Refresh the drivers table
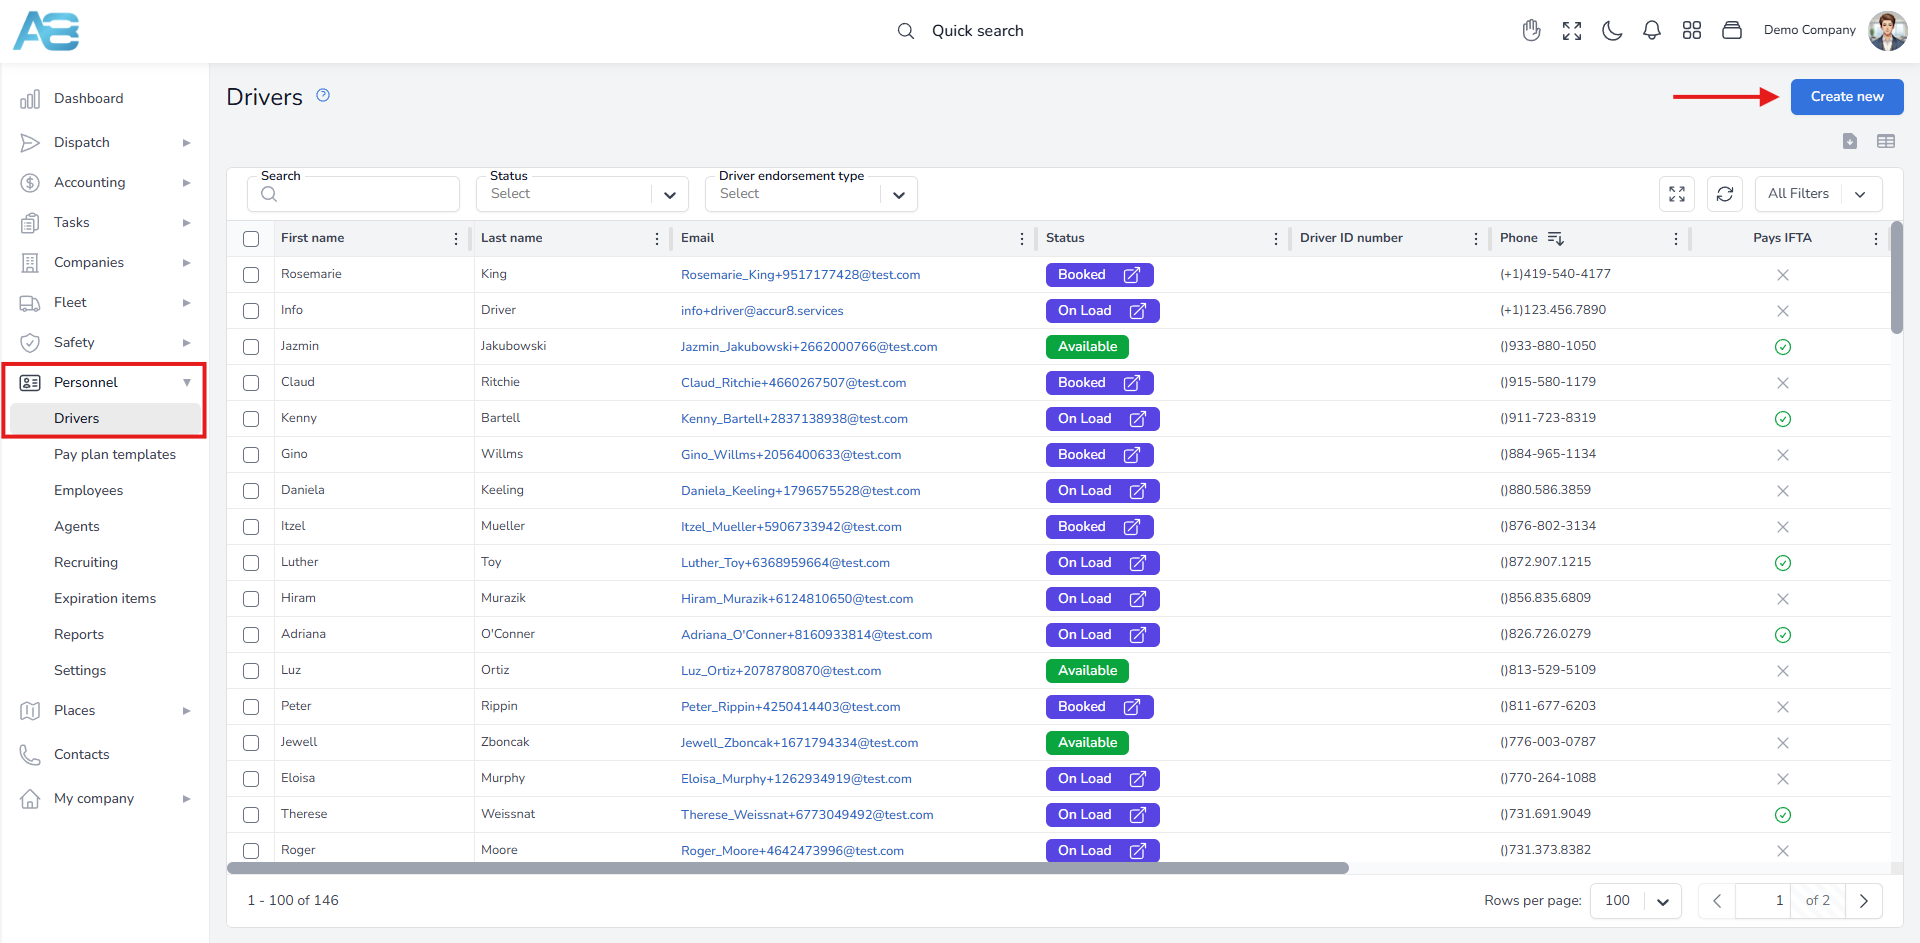The image size is (1920, 943). [x=1724, y=194]
